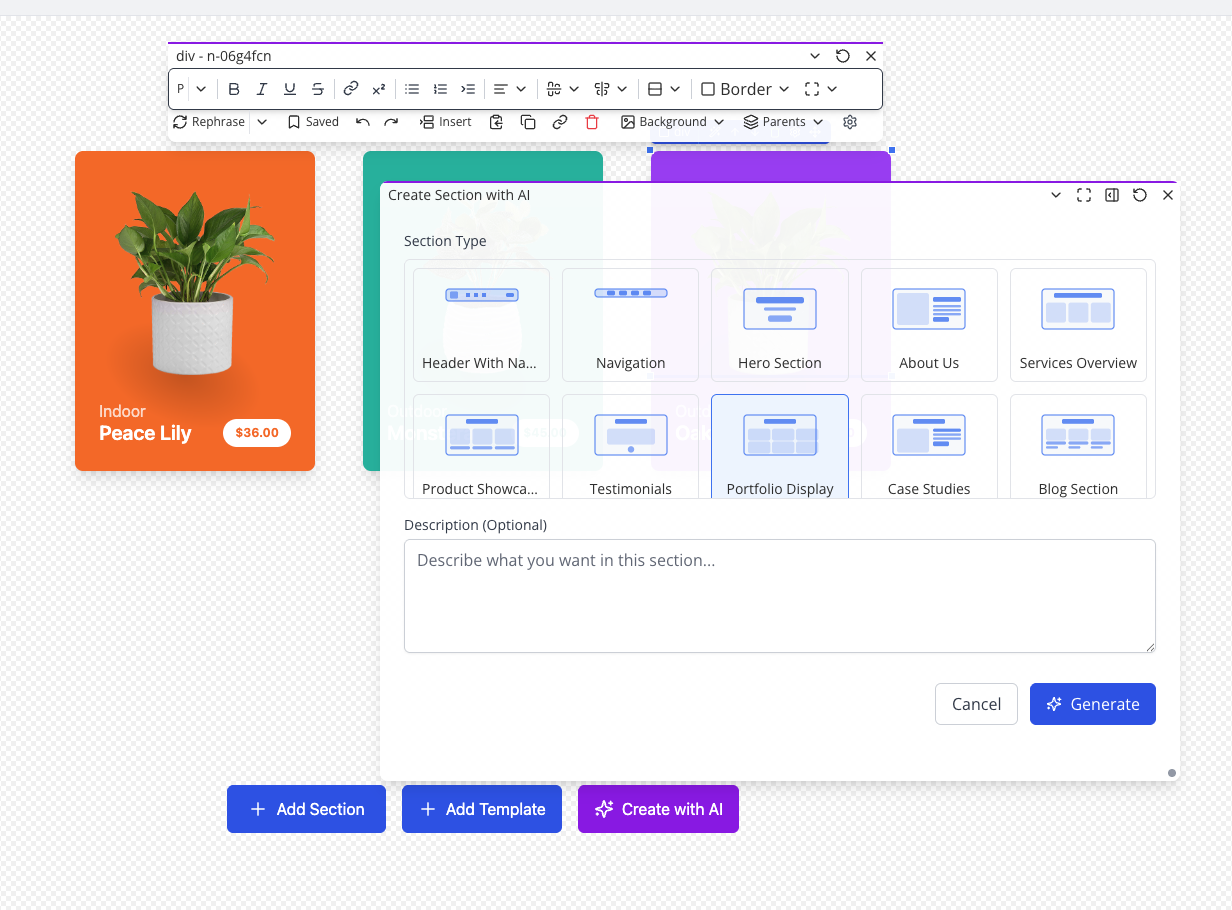Apply bold formatting in the editor toolbar
This screenshot has height=910, width=1232.
tap(234, 89)
